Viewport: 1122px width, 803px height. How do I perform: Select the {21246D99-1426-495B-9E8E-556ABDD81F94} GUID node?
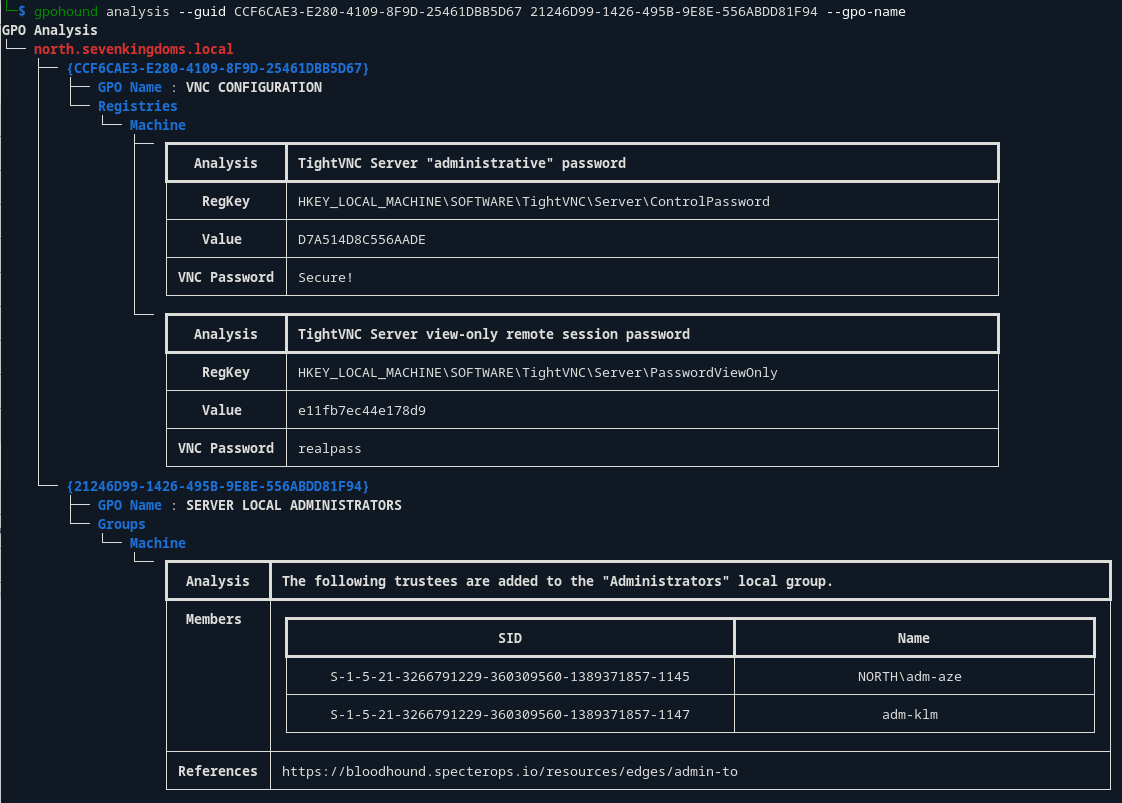click(x=218, y=487)
